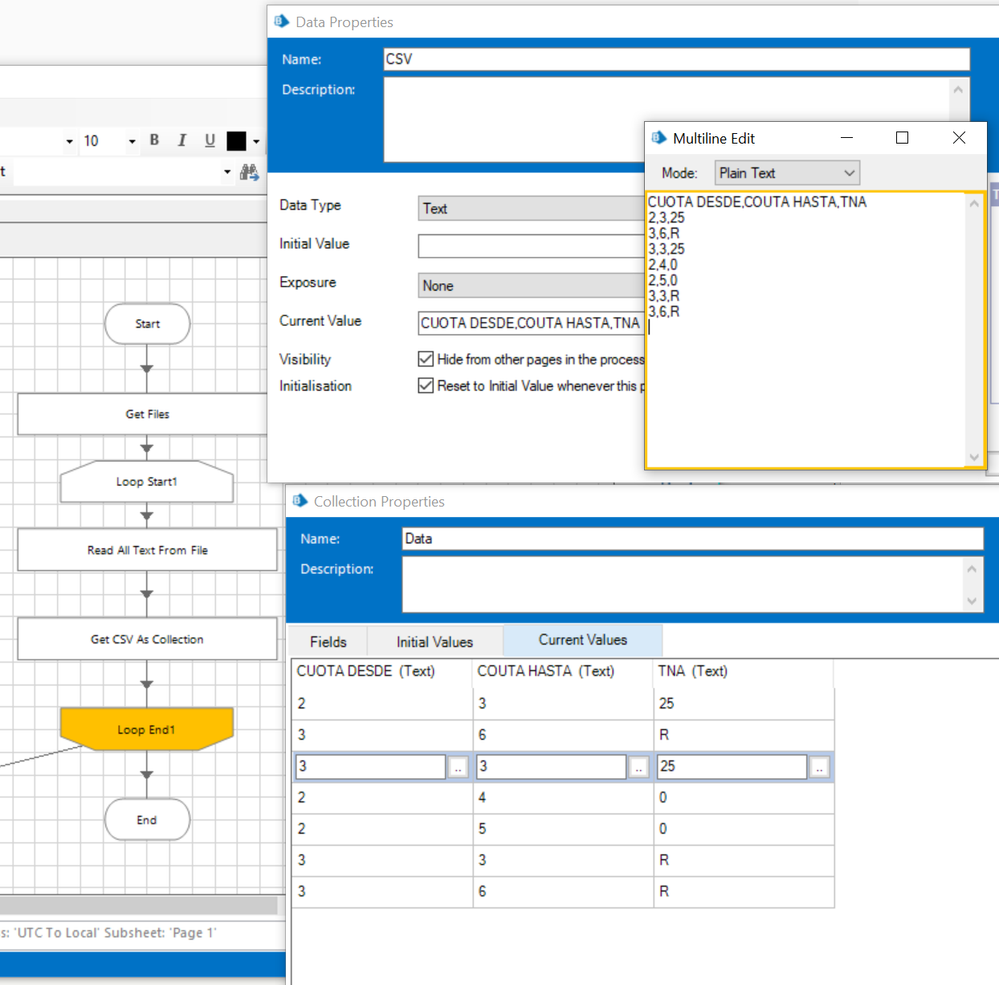Toggle bold text formatting
Viewport: 999px width, 985px height.
point(154,141)
